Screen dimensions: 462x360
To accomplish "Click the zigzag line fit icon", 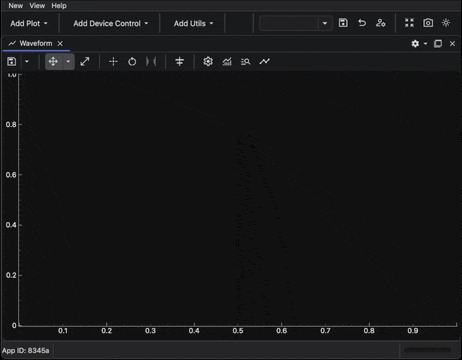I will (x=265, y=62).
